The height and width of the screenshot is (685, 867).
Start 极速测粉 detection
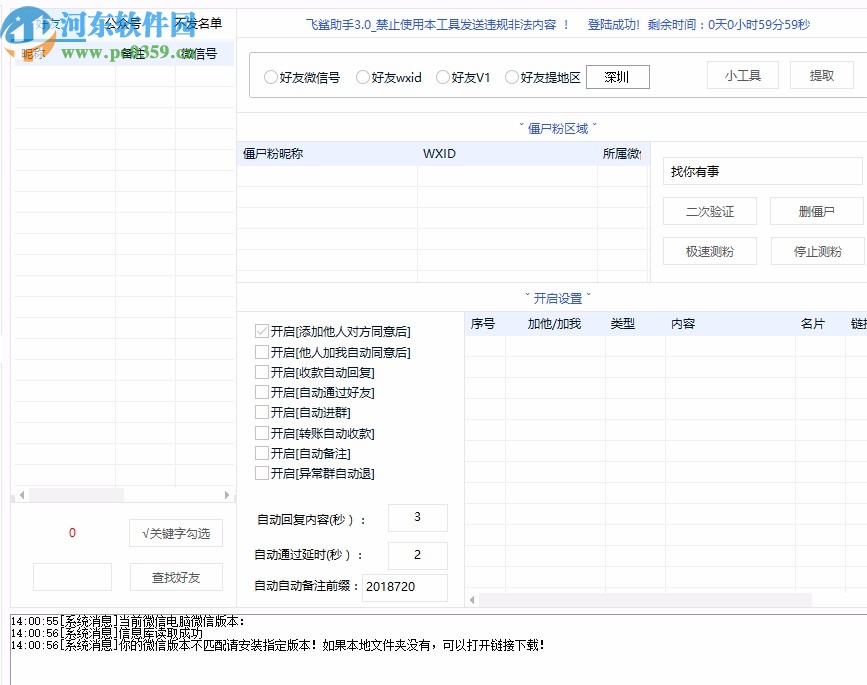(x=710, y=252)
